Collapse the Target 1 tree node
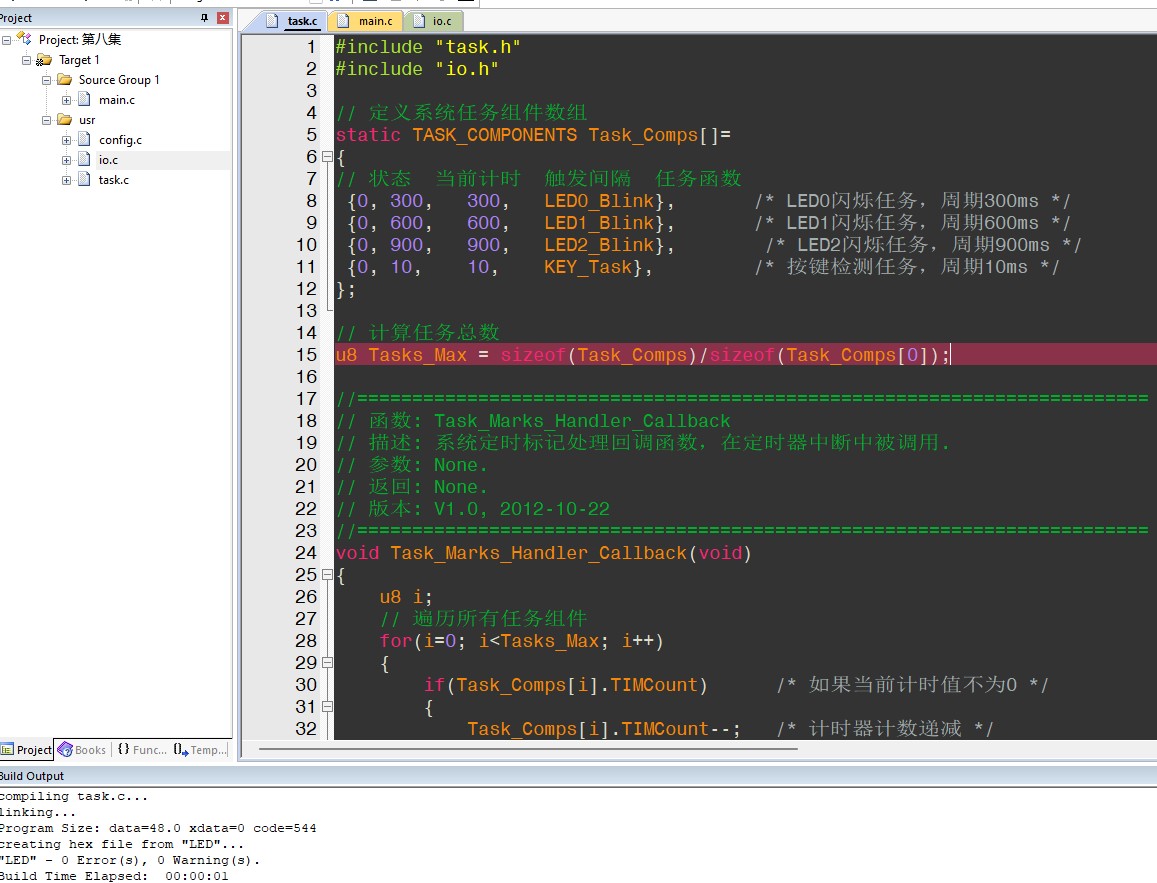 click(x=27, y=60)
